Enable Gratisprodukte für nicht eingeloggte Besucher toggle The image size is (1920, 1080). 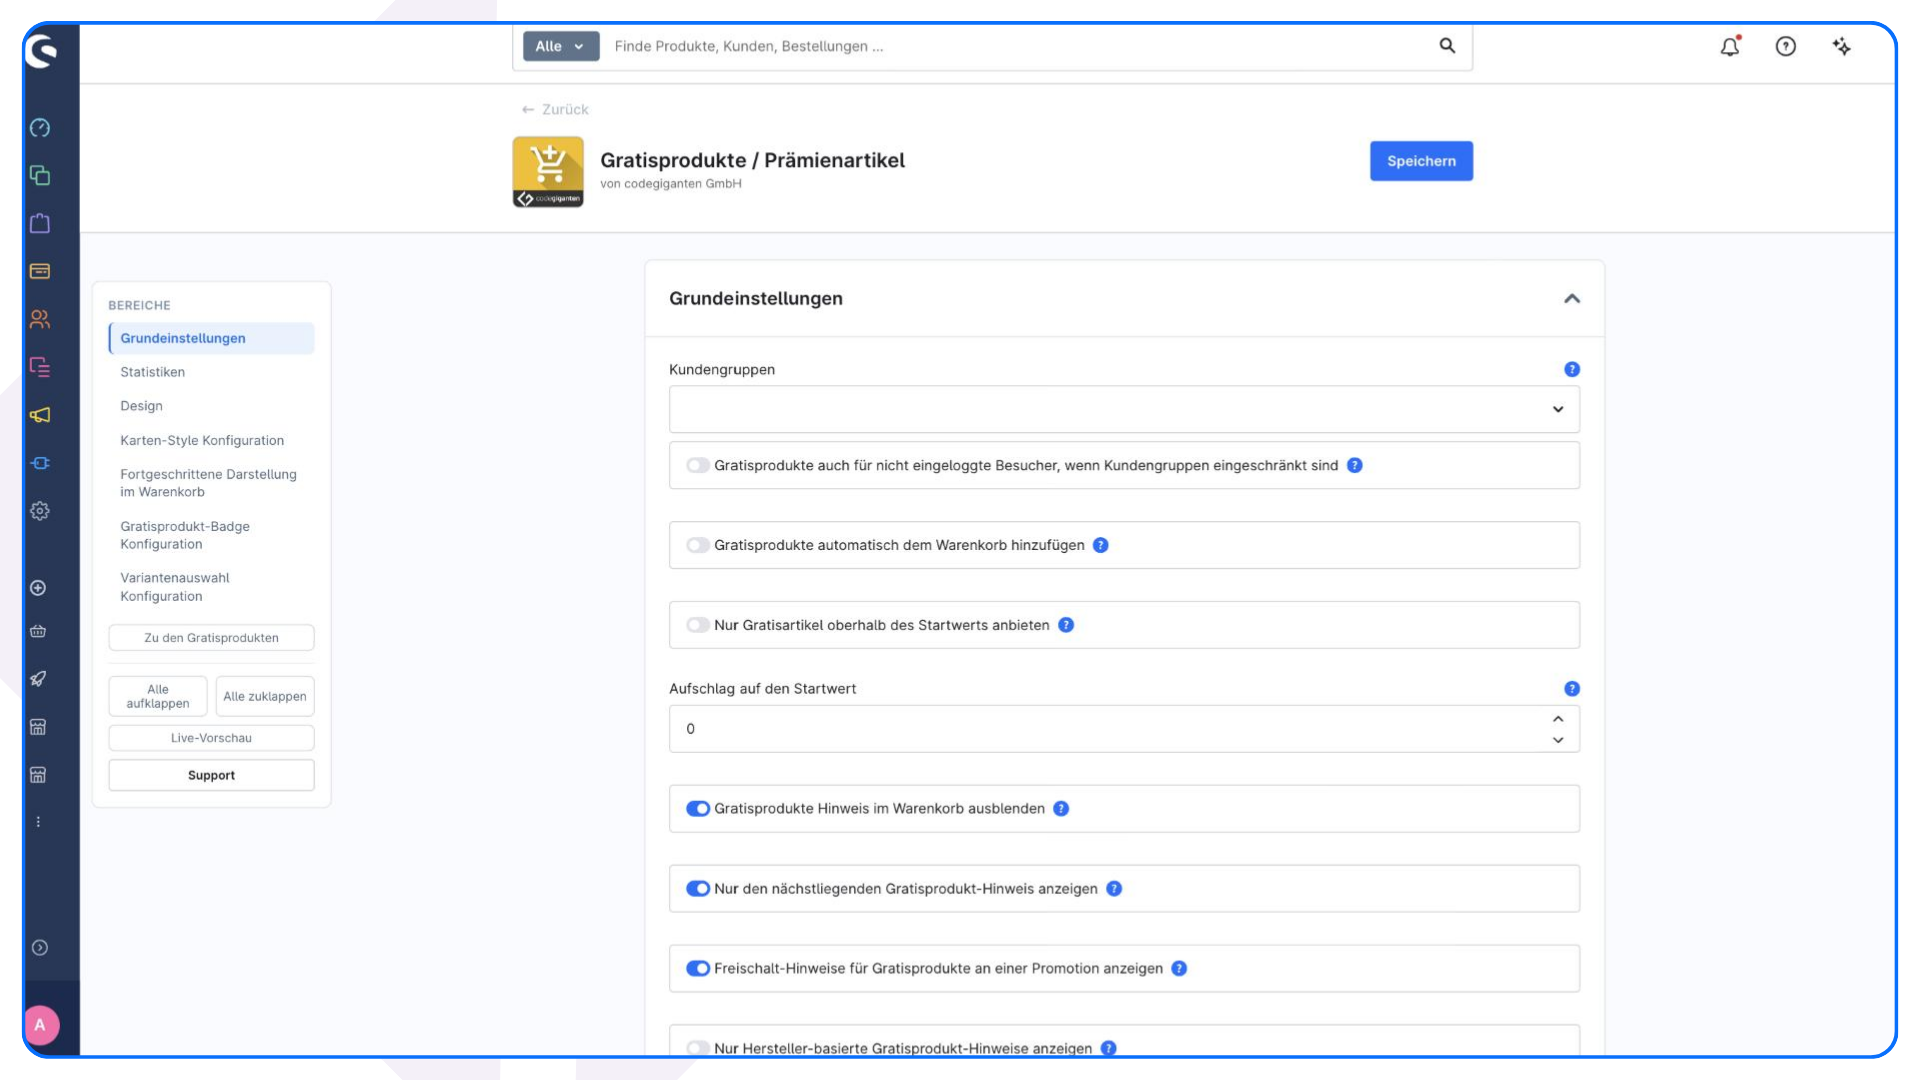(698, 465)
